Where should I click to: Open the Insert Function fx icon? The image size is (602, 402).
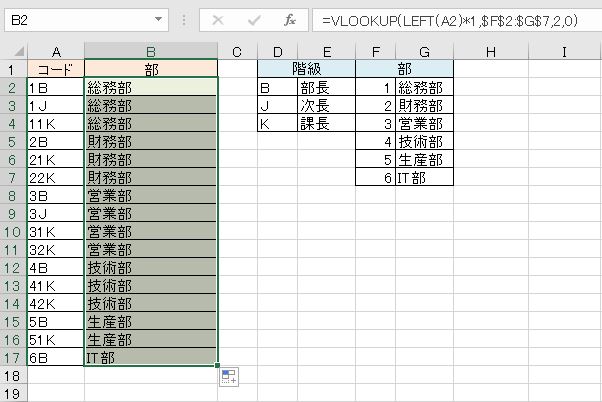tap(290, 20)
